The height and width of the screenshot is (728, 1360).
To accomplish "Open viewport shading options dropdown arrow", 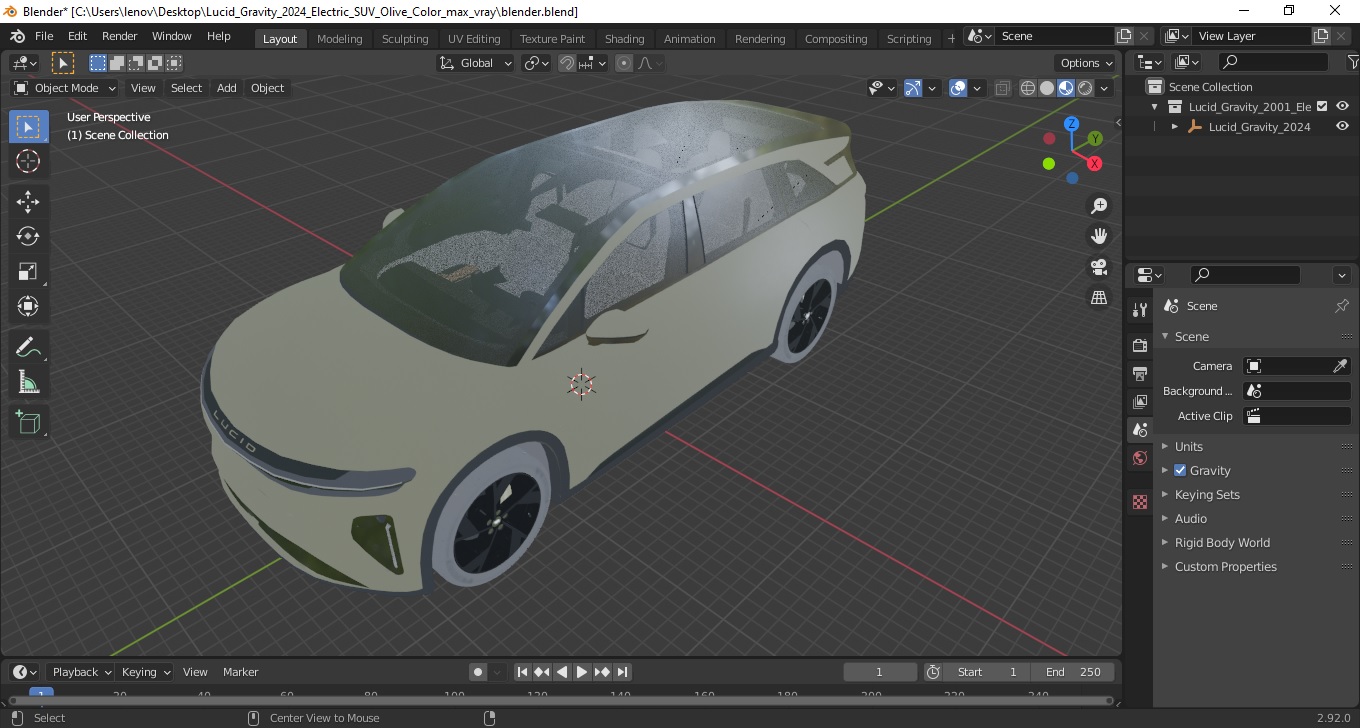I will (x=1105, y=88).
